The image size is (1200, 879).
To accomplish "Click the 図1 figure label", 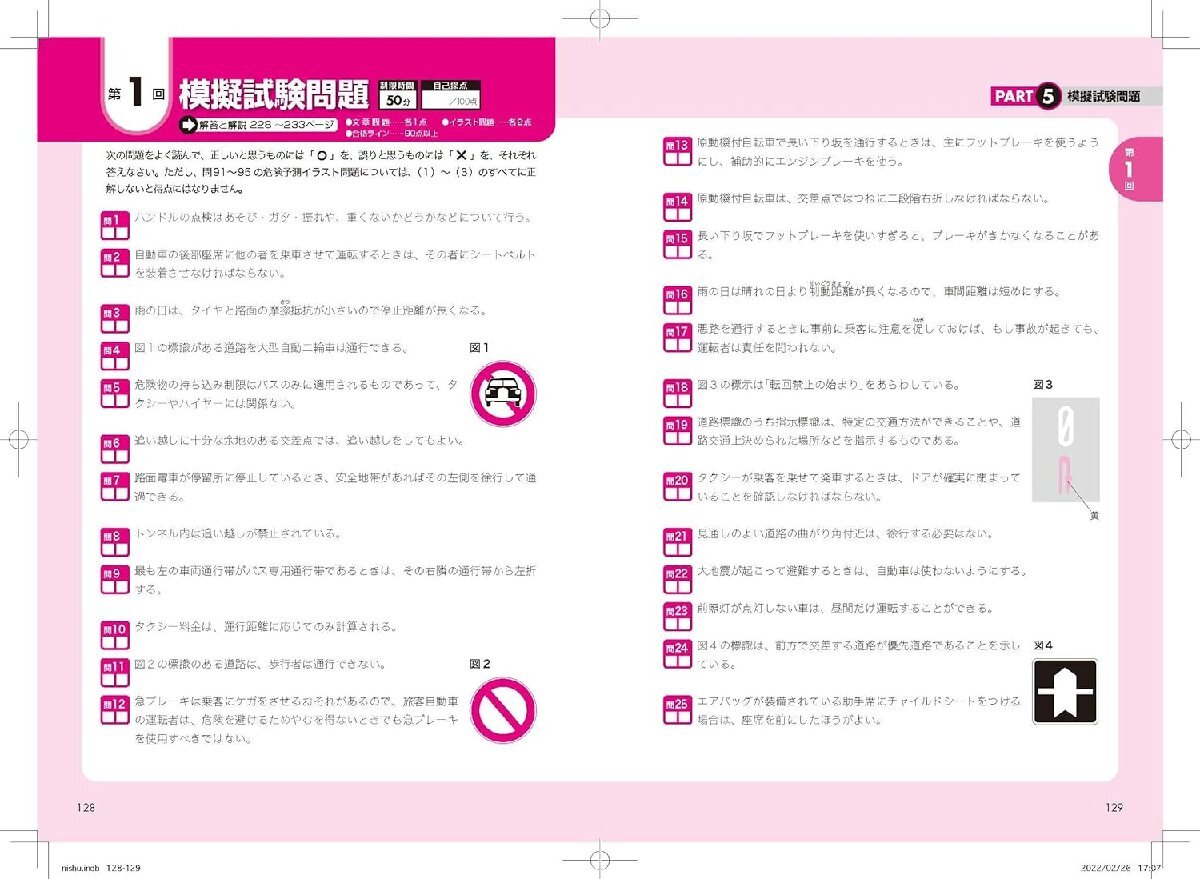I will 480,349.
